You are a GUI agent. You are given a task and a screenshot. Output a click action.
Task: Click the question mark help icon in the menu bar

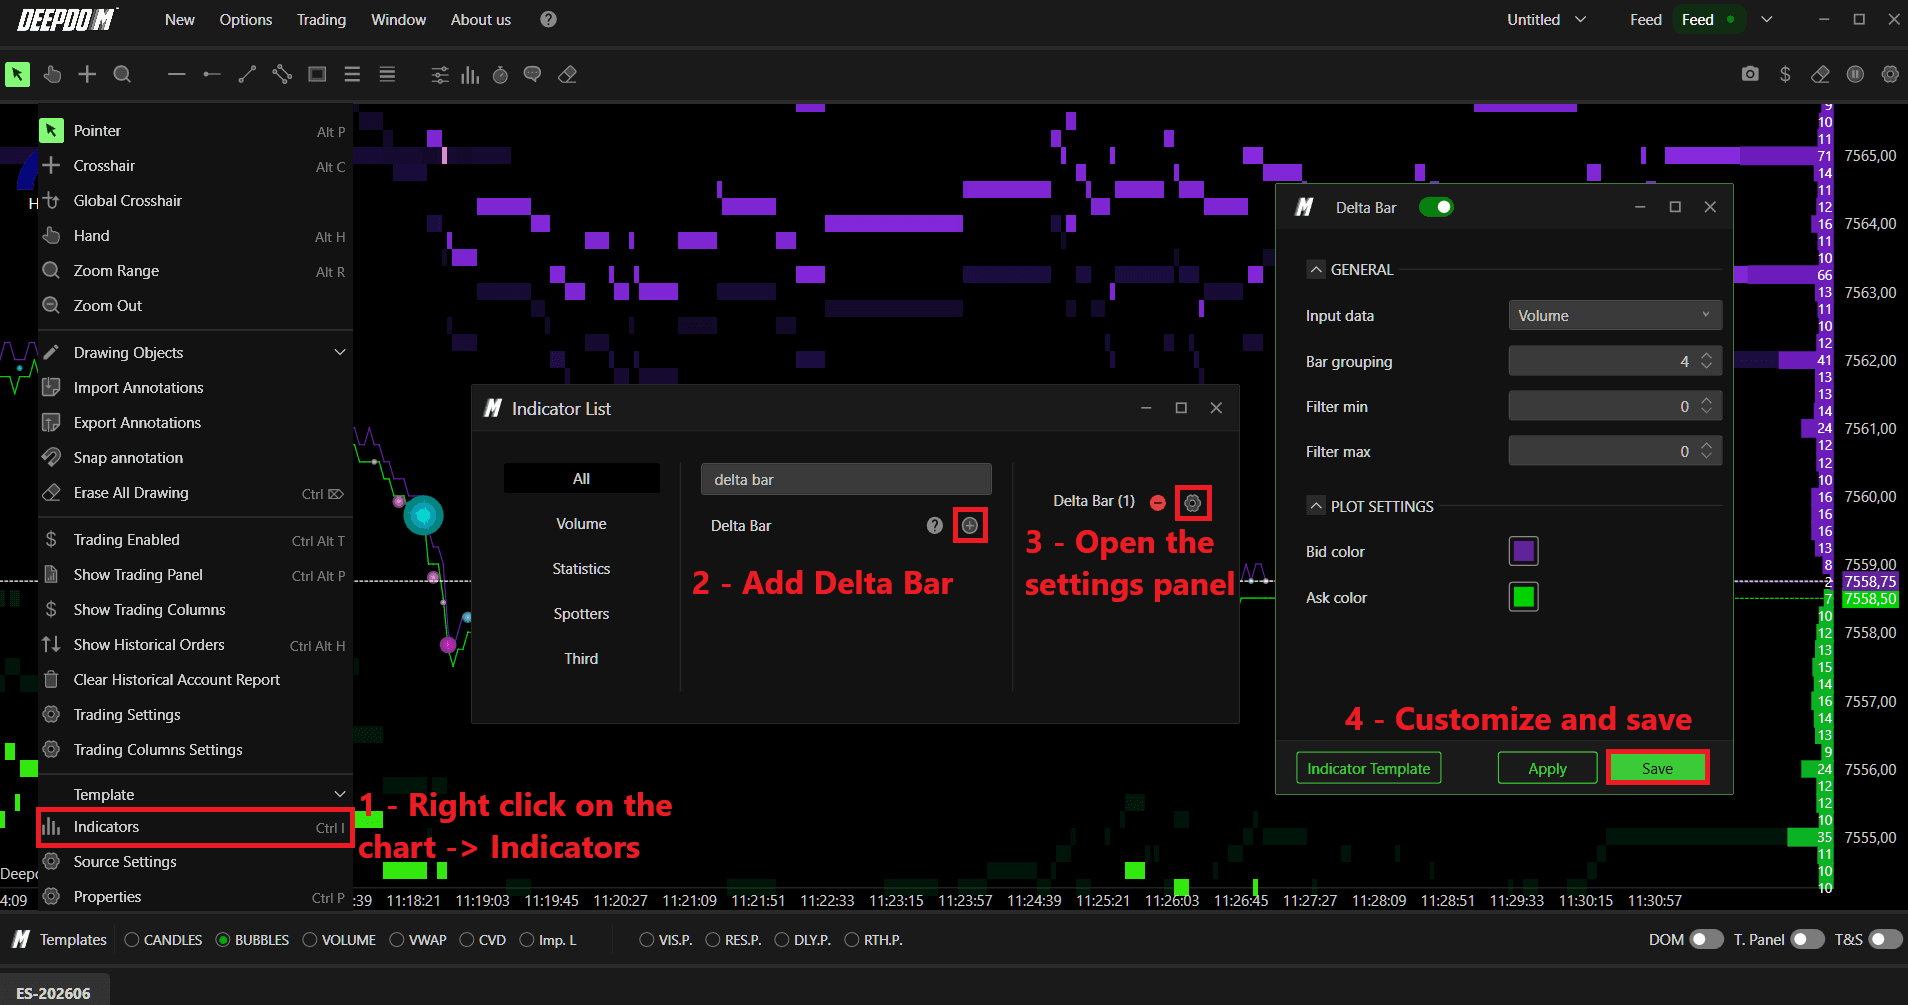tap(548, 19)
